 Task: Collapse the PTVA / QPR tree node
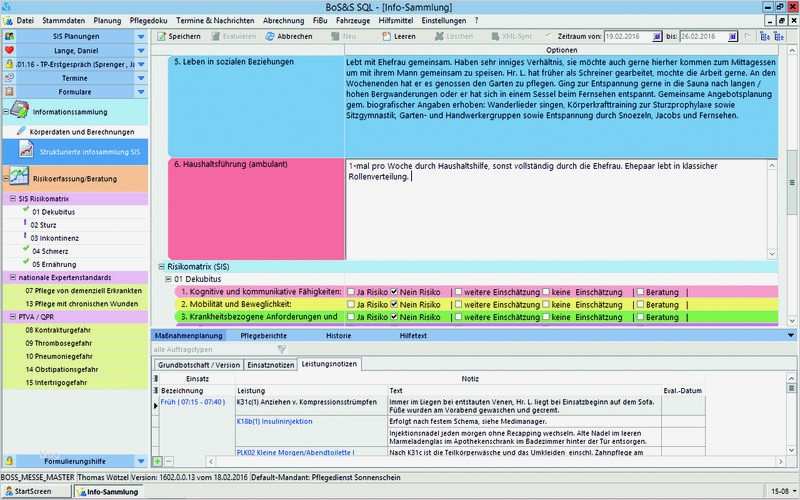[13, 316]
